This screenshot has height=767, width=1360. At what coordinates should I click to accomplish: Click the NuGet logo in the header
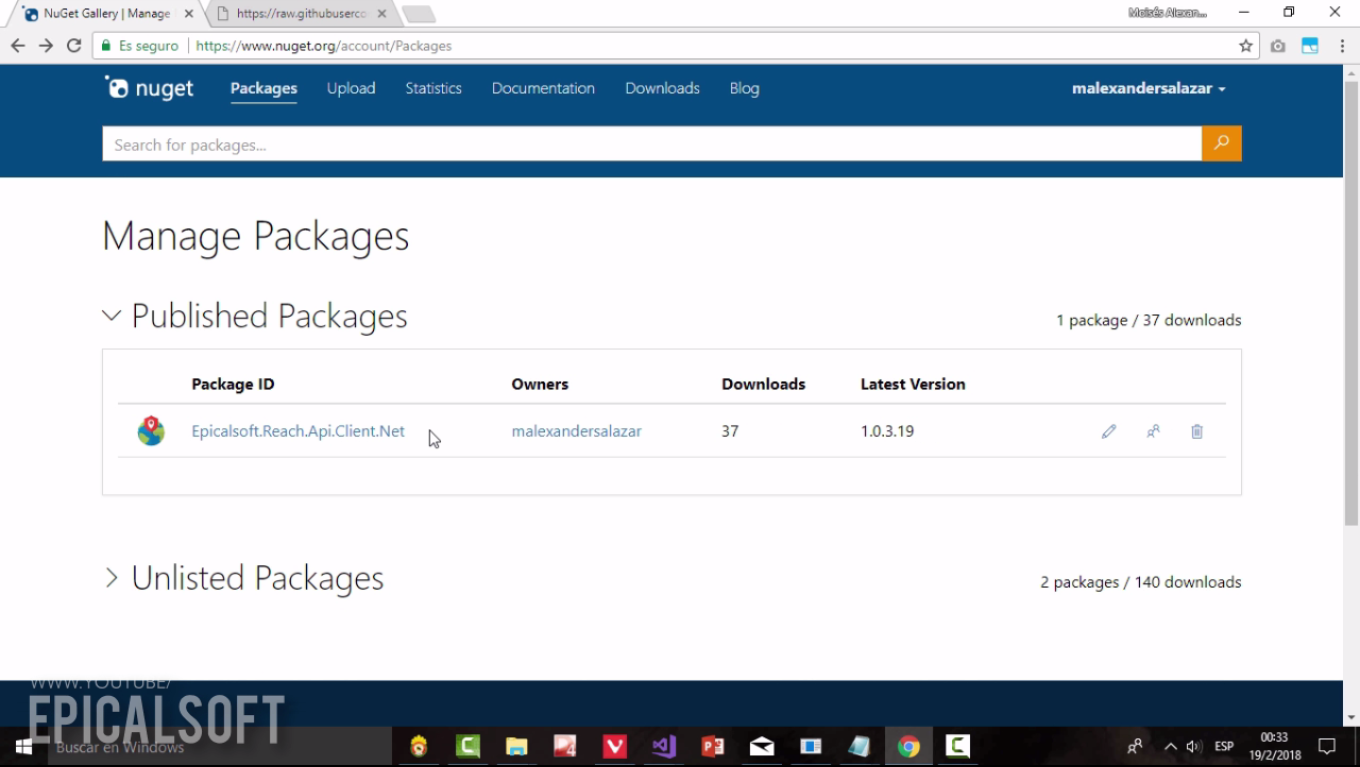coord(148,88)
